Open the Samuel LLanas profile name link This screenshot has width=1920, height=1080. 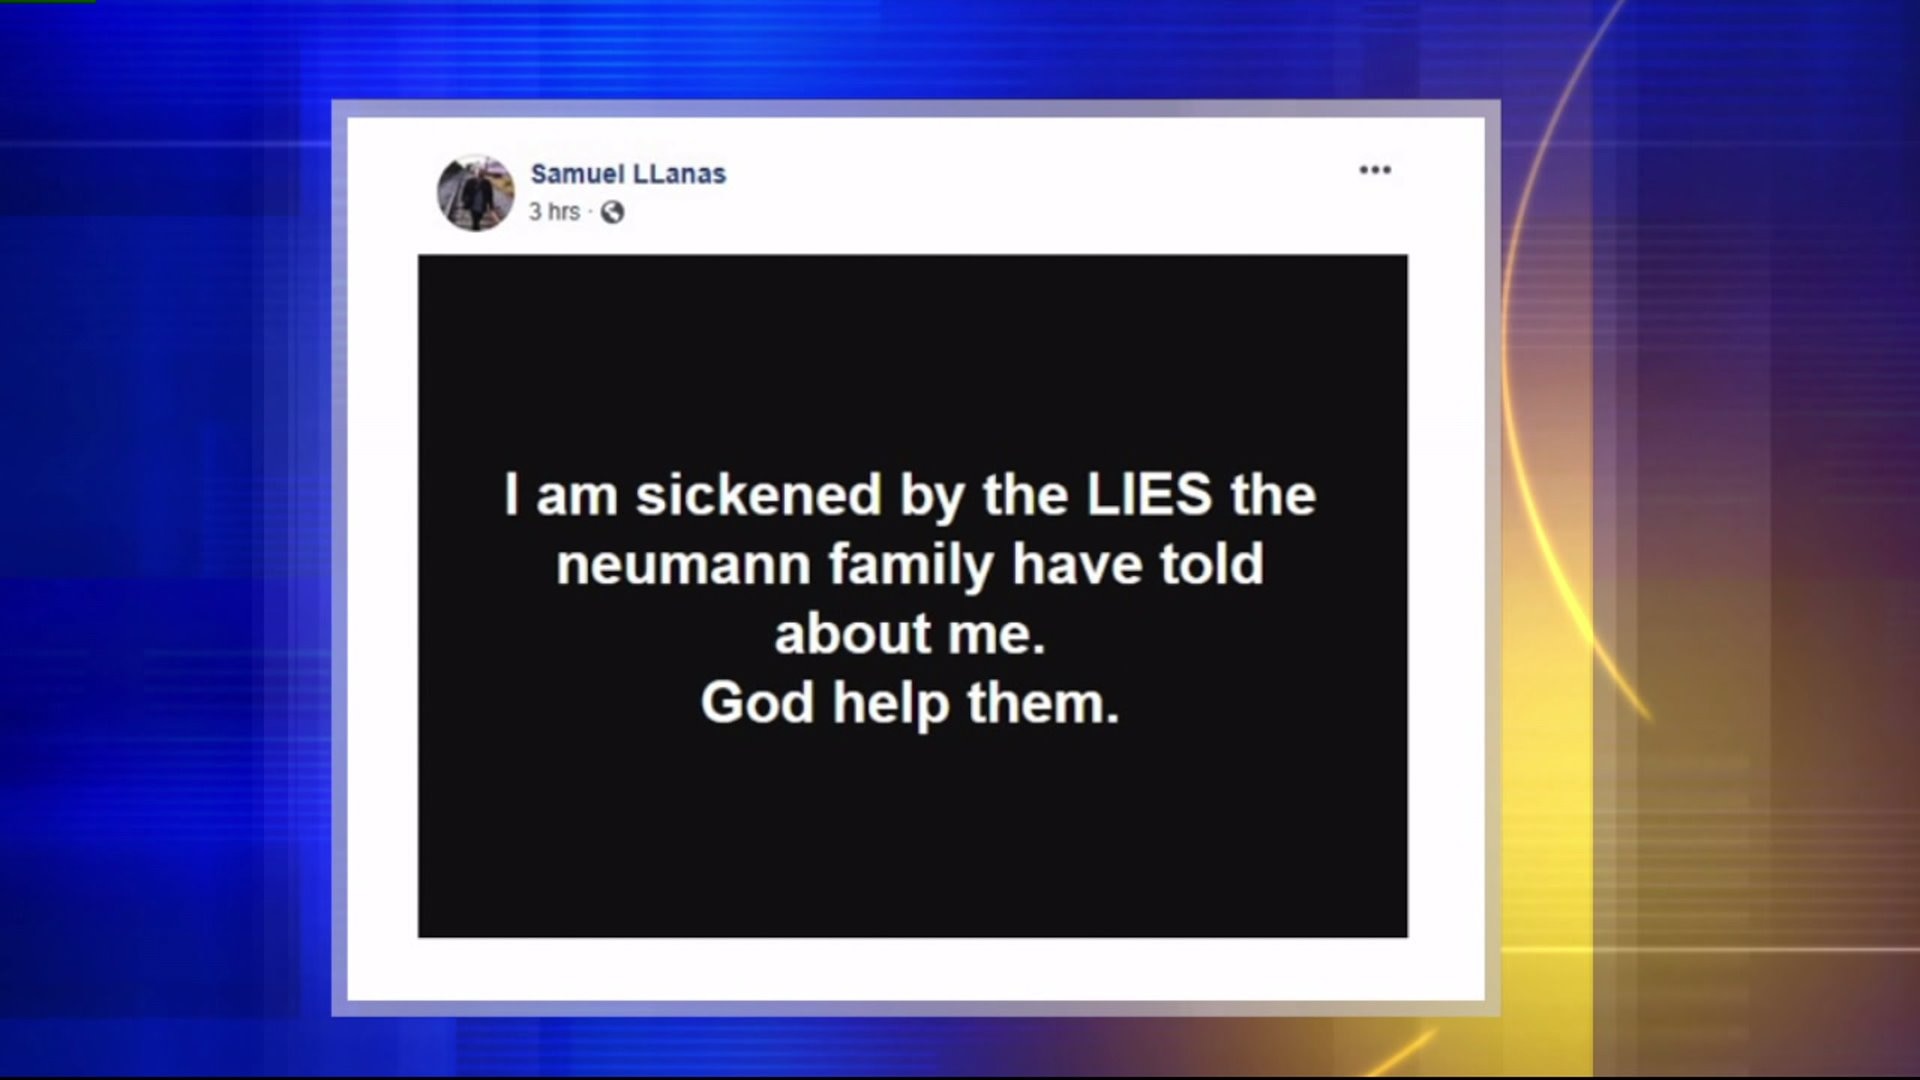pos(628,174)
